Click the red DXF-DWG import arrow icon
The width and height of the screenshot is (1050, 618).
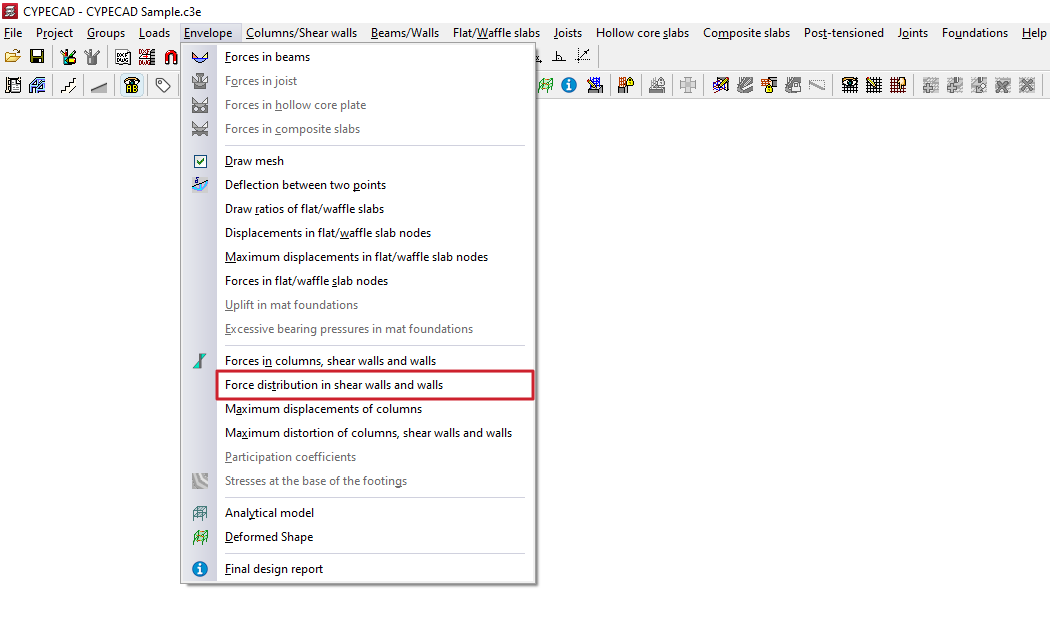pyautogui.click(x=147, y=57)
